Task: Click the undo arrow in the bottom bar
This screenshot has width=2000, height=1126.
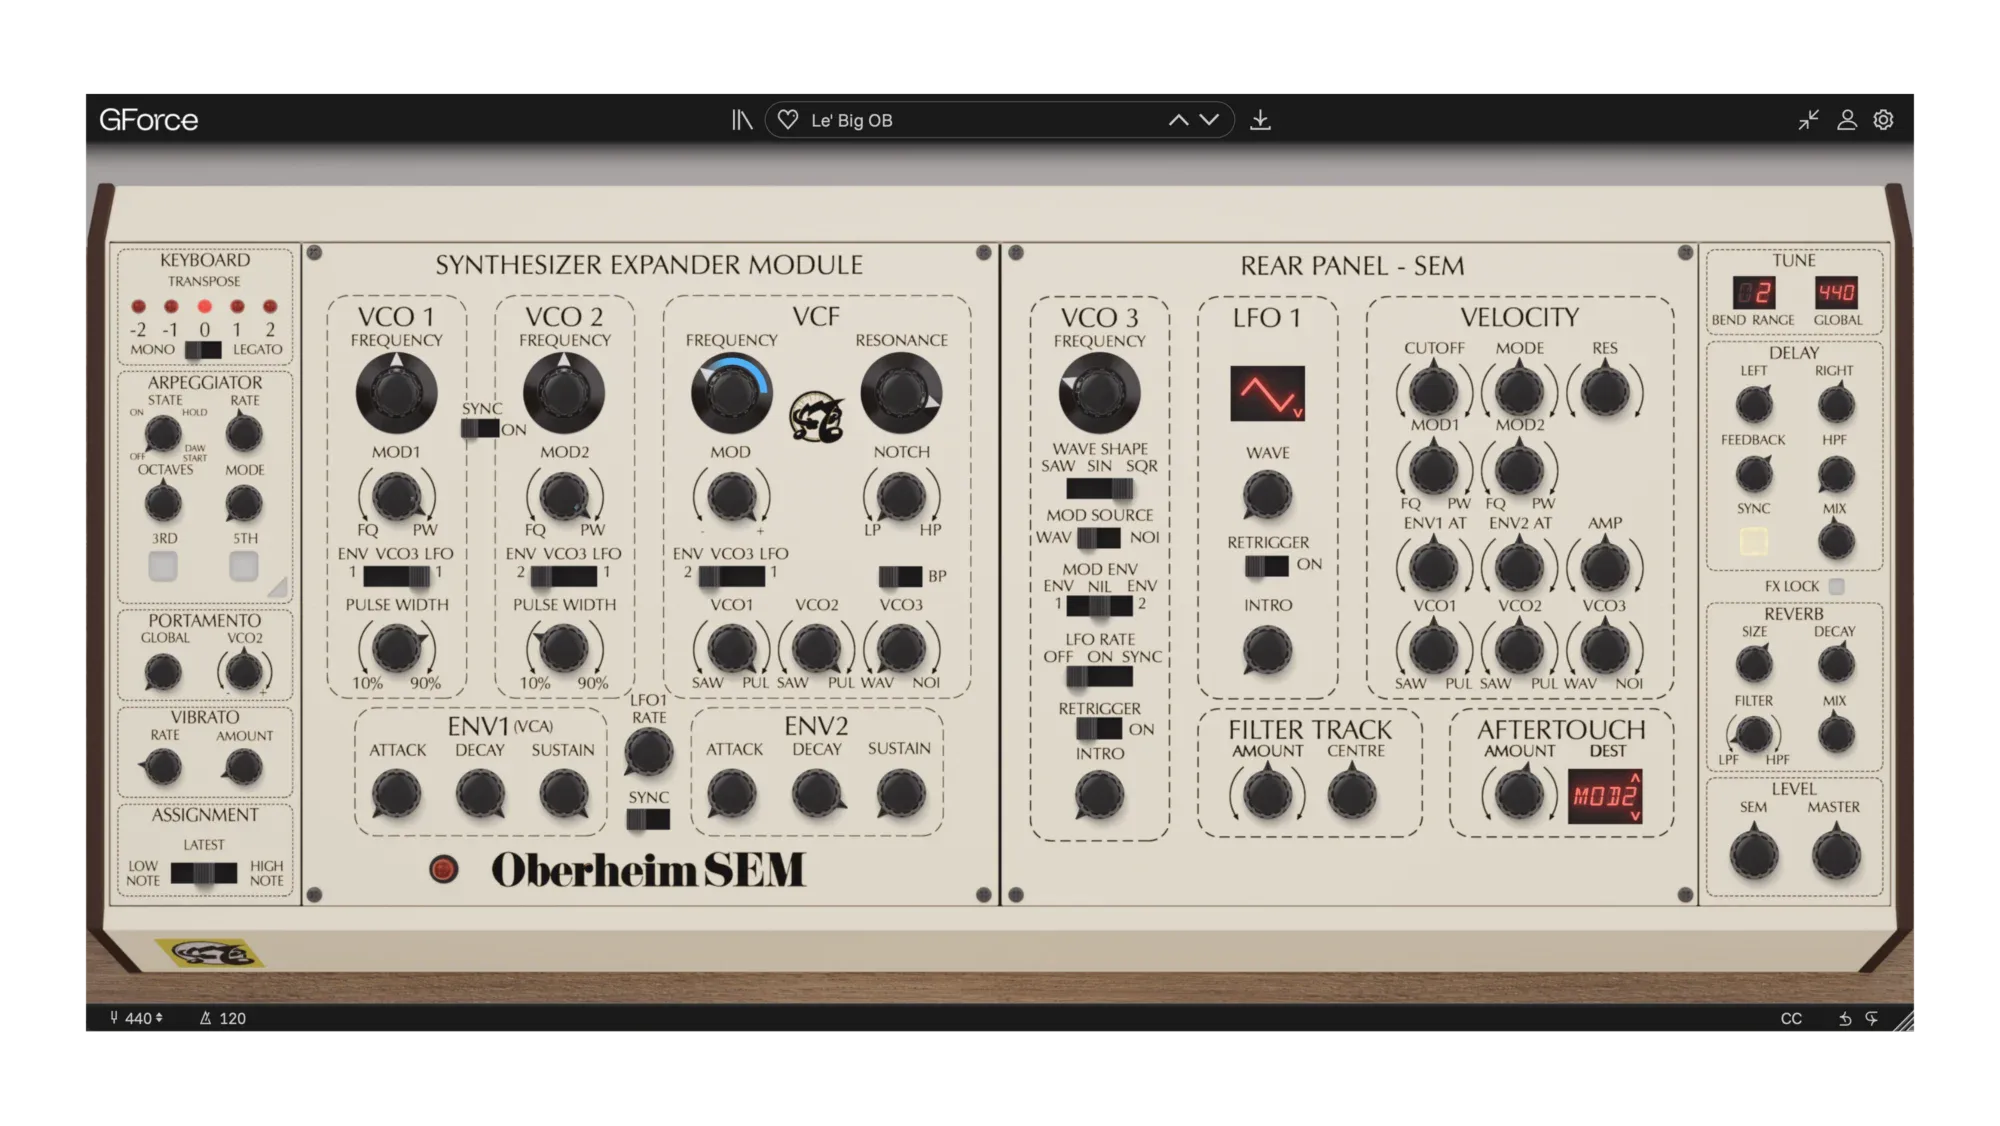Action: point(1845,1018)
